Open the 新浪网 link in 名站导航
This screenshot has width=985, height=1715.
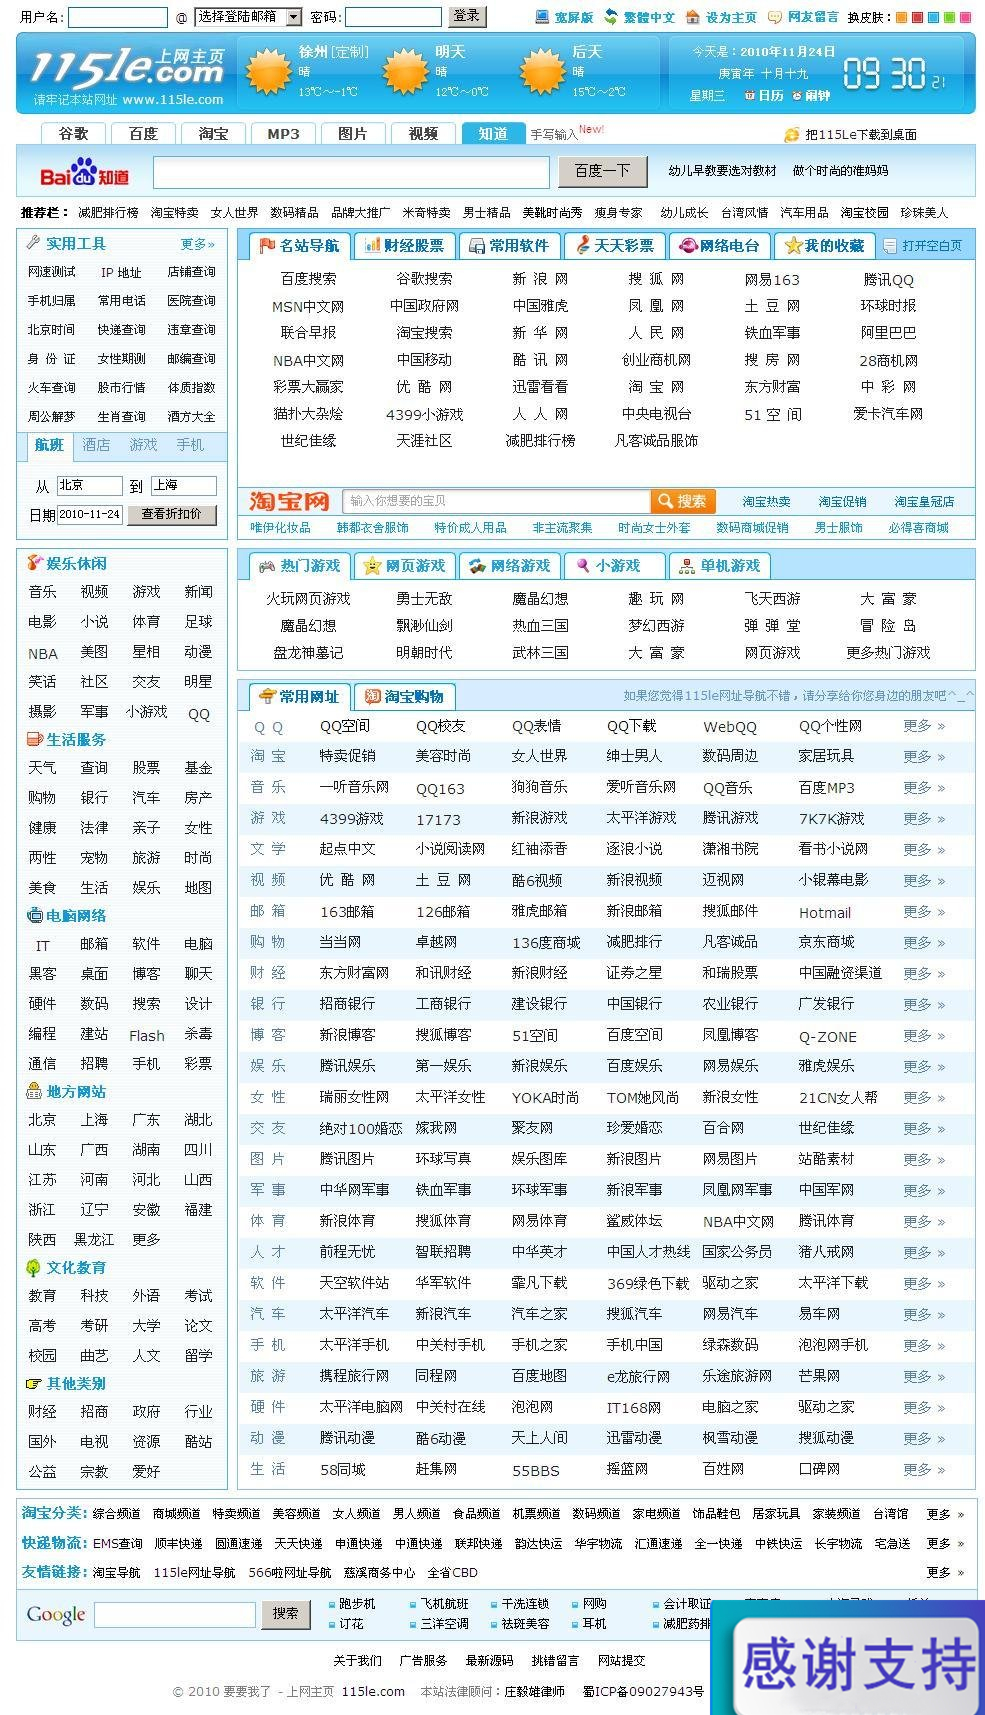pyautogui.click(x=540, y=279)
